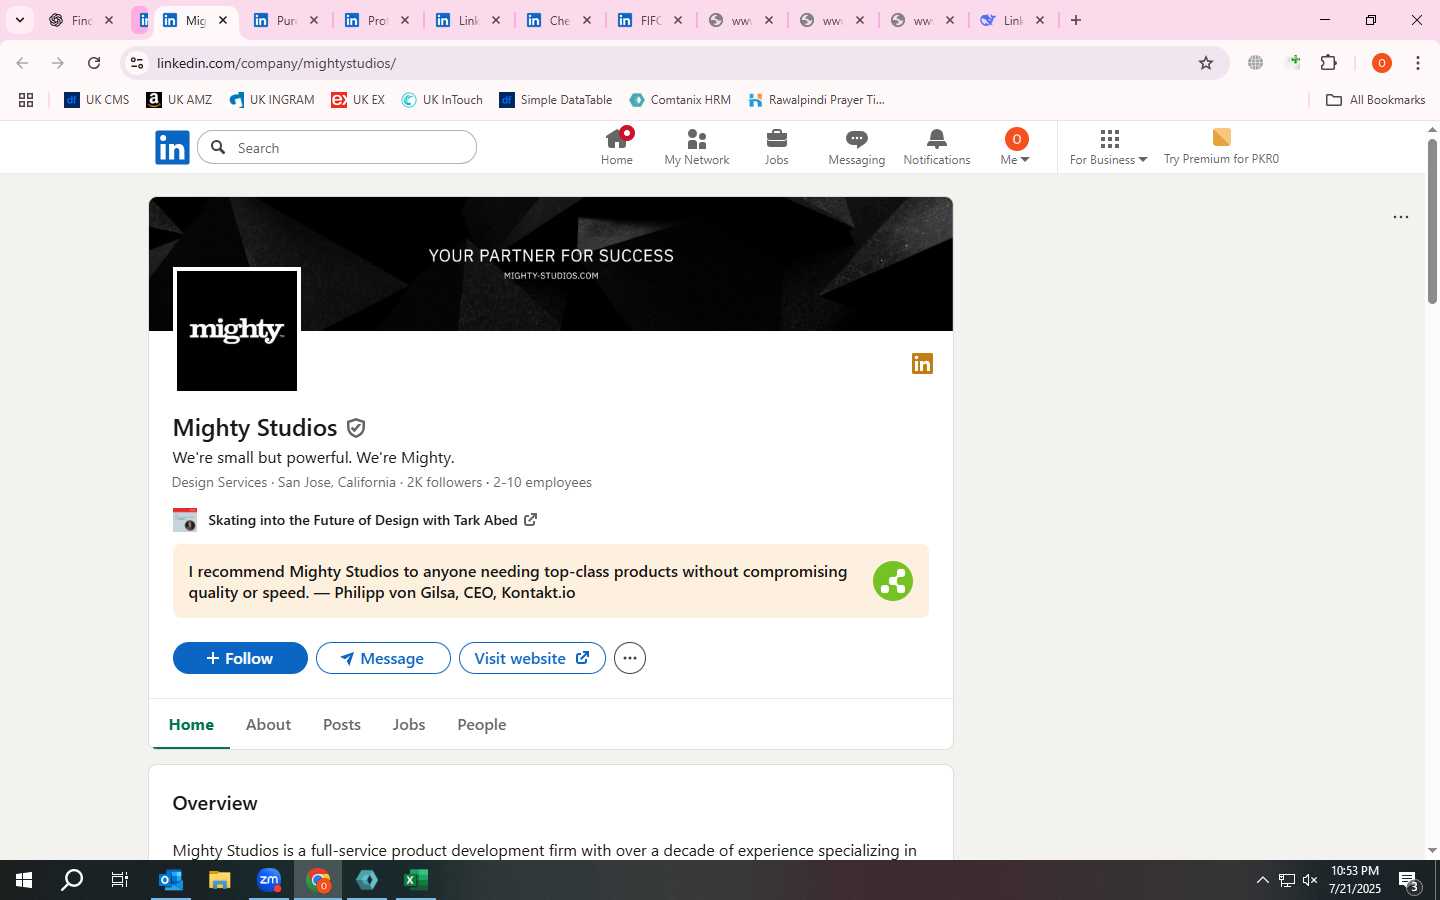
Task: Open Messaging from top navigation
Action: [857, 147]
